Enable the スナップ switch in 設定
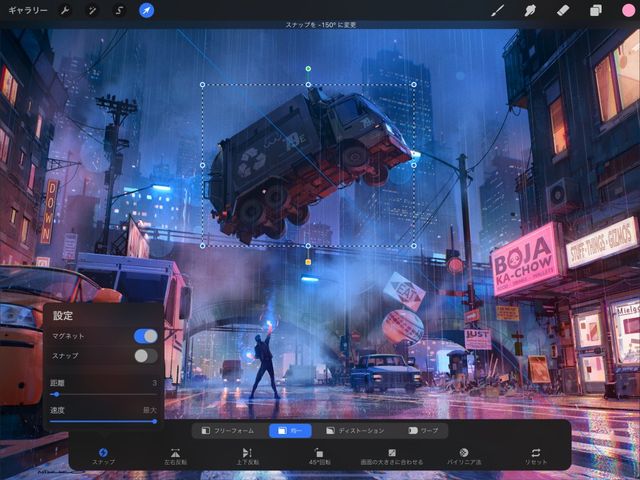This screenshot has width=640, height=480. 146,356
